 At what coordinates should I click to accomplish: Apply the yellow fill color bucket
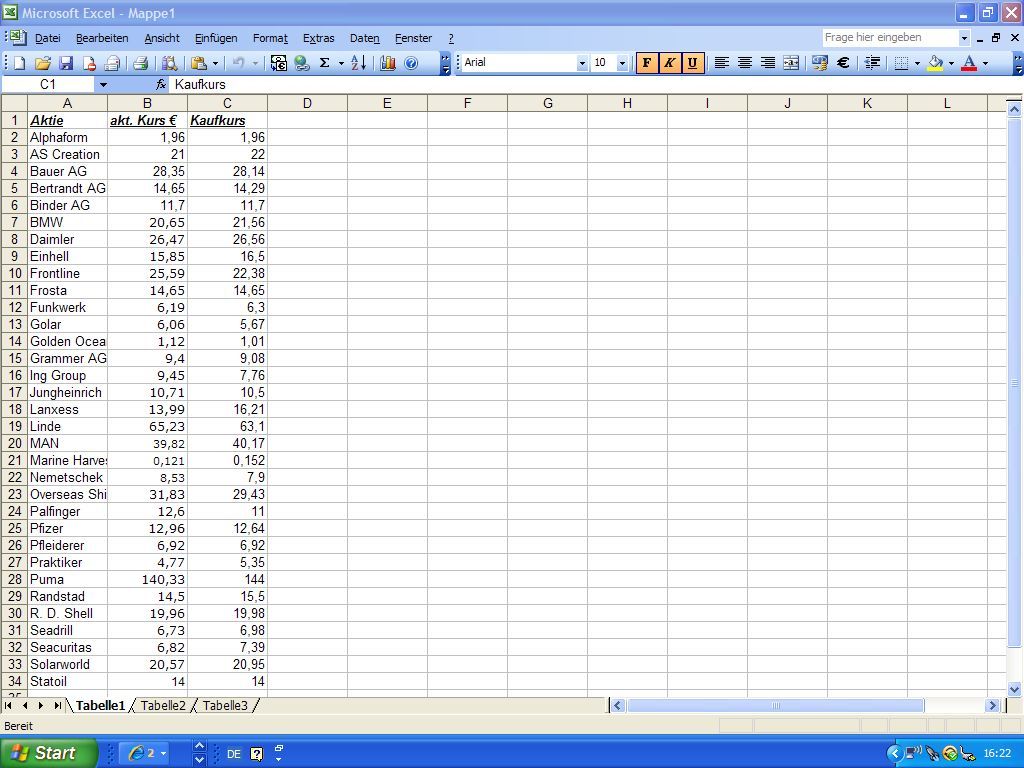[x=935, y=63]
